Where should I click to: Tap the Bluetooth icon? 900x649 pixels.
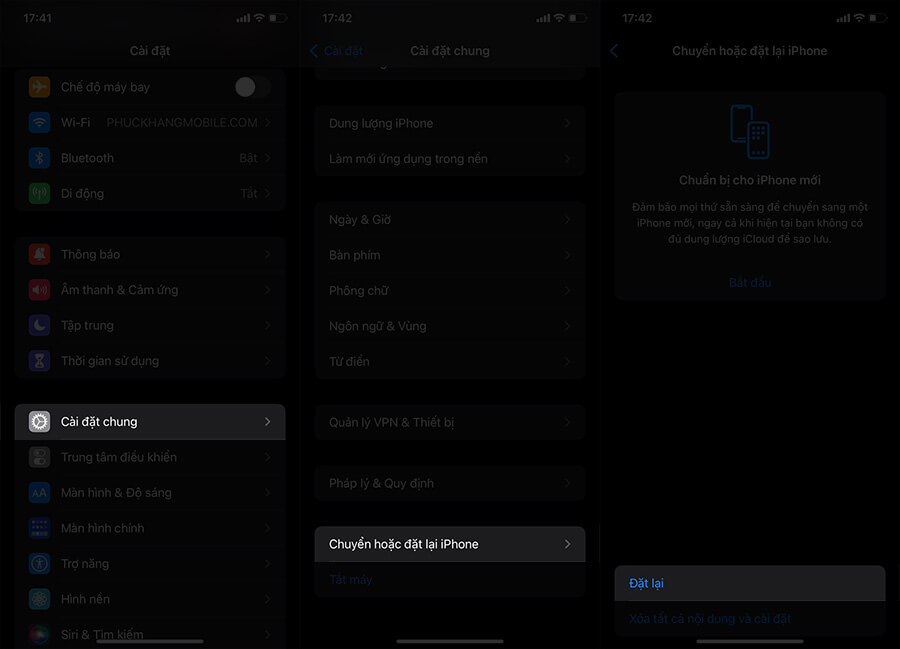pos(40,158)
